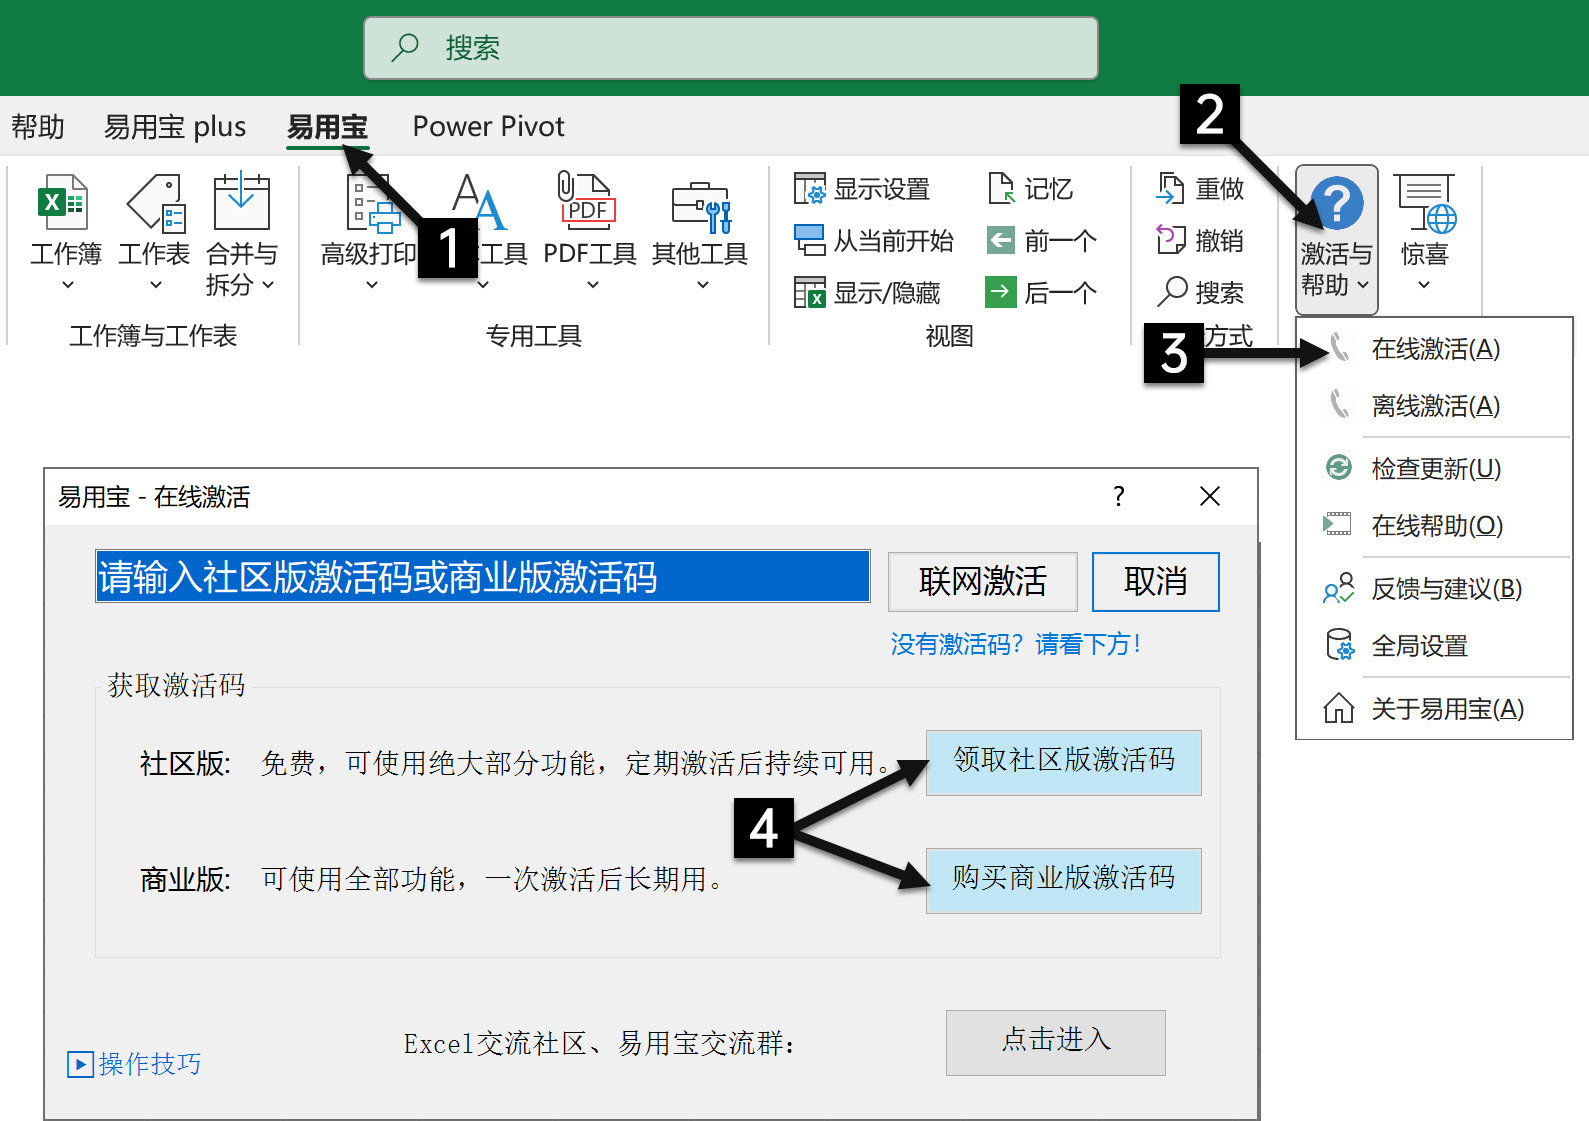The height and width of the screenshot is (1121, 1589).
Task: Click the 联网激活 button
Action: [x=982, y=582]
